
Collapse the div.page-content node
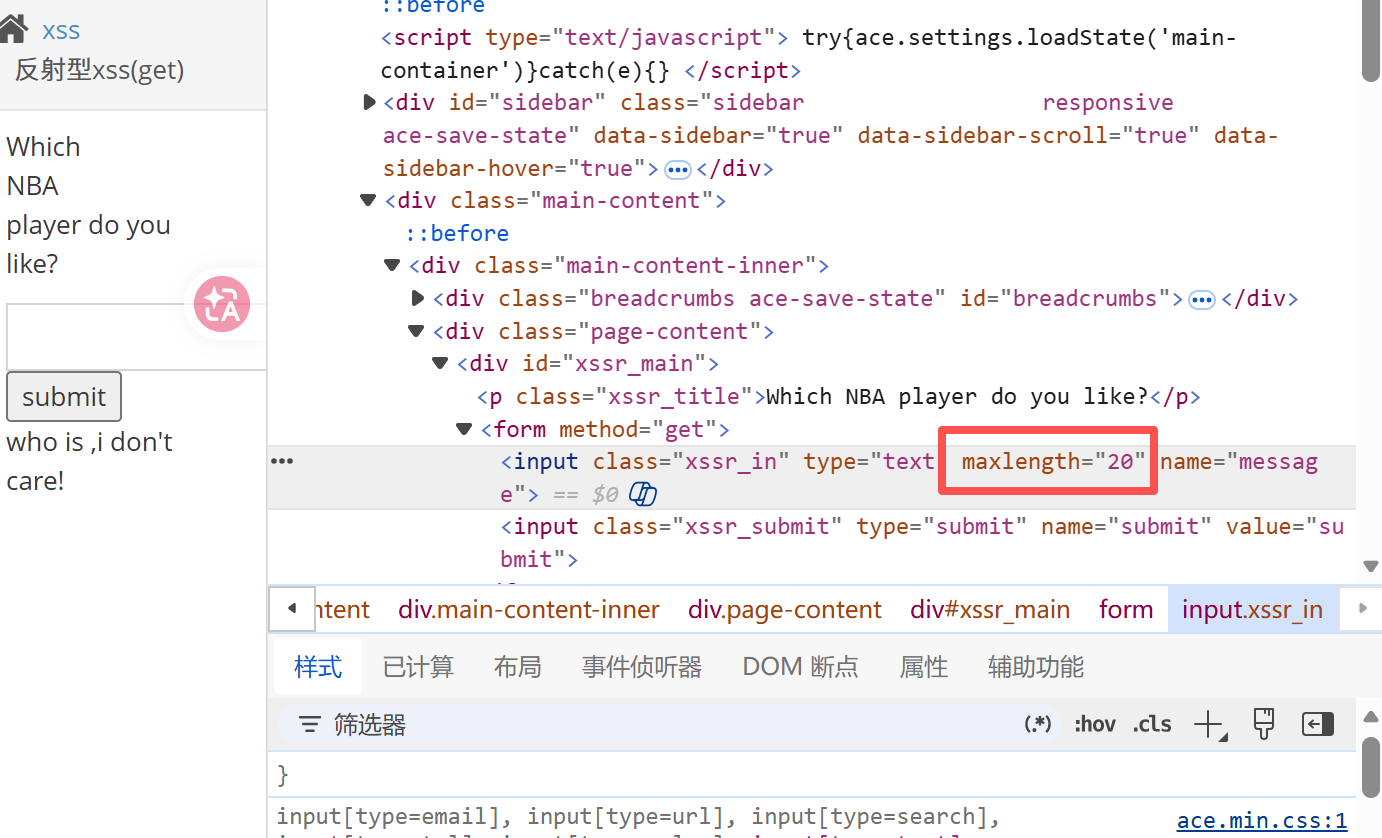[x=416, y=331]
